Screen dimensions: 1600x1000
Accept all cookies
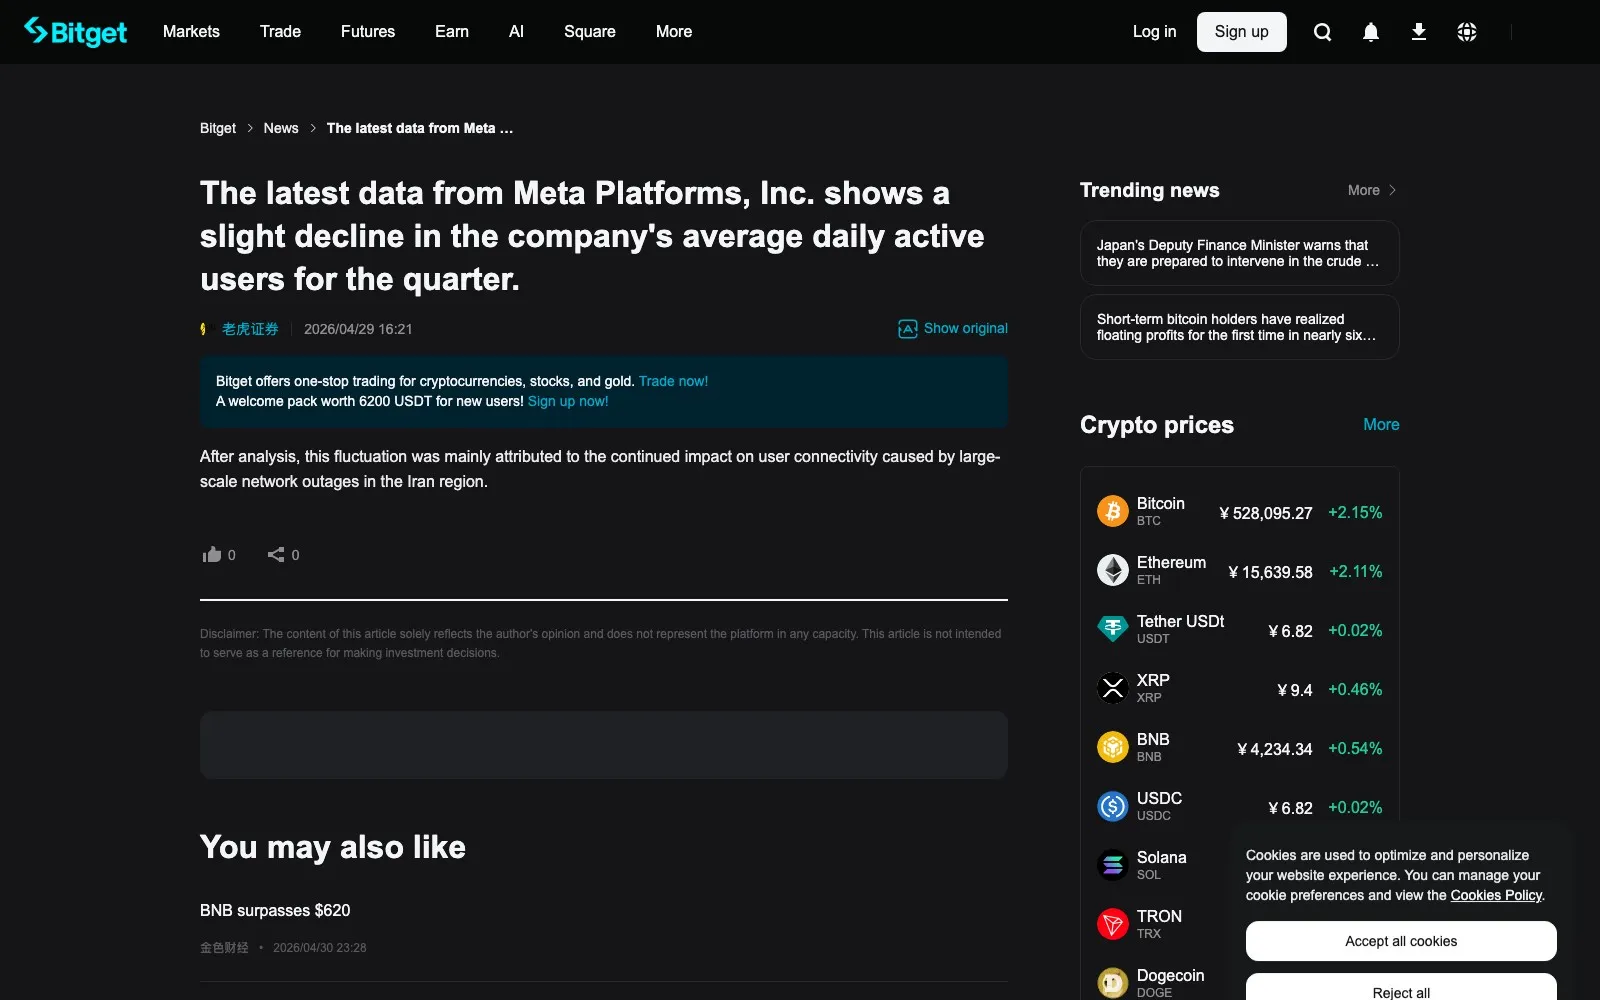point(1401,941)
